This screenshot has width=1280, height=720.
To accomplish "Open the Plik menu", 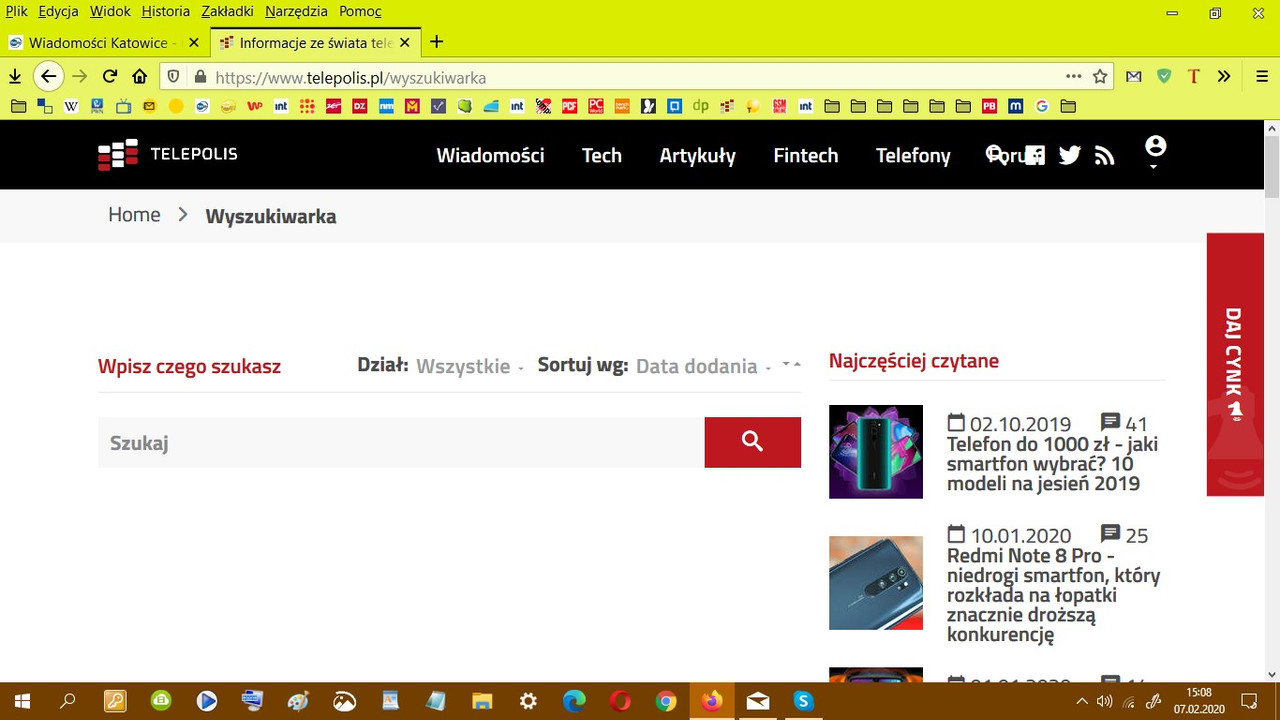I will click(x=16, y=11).
